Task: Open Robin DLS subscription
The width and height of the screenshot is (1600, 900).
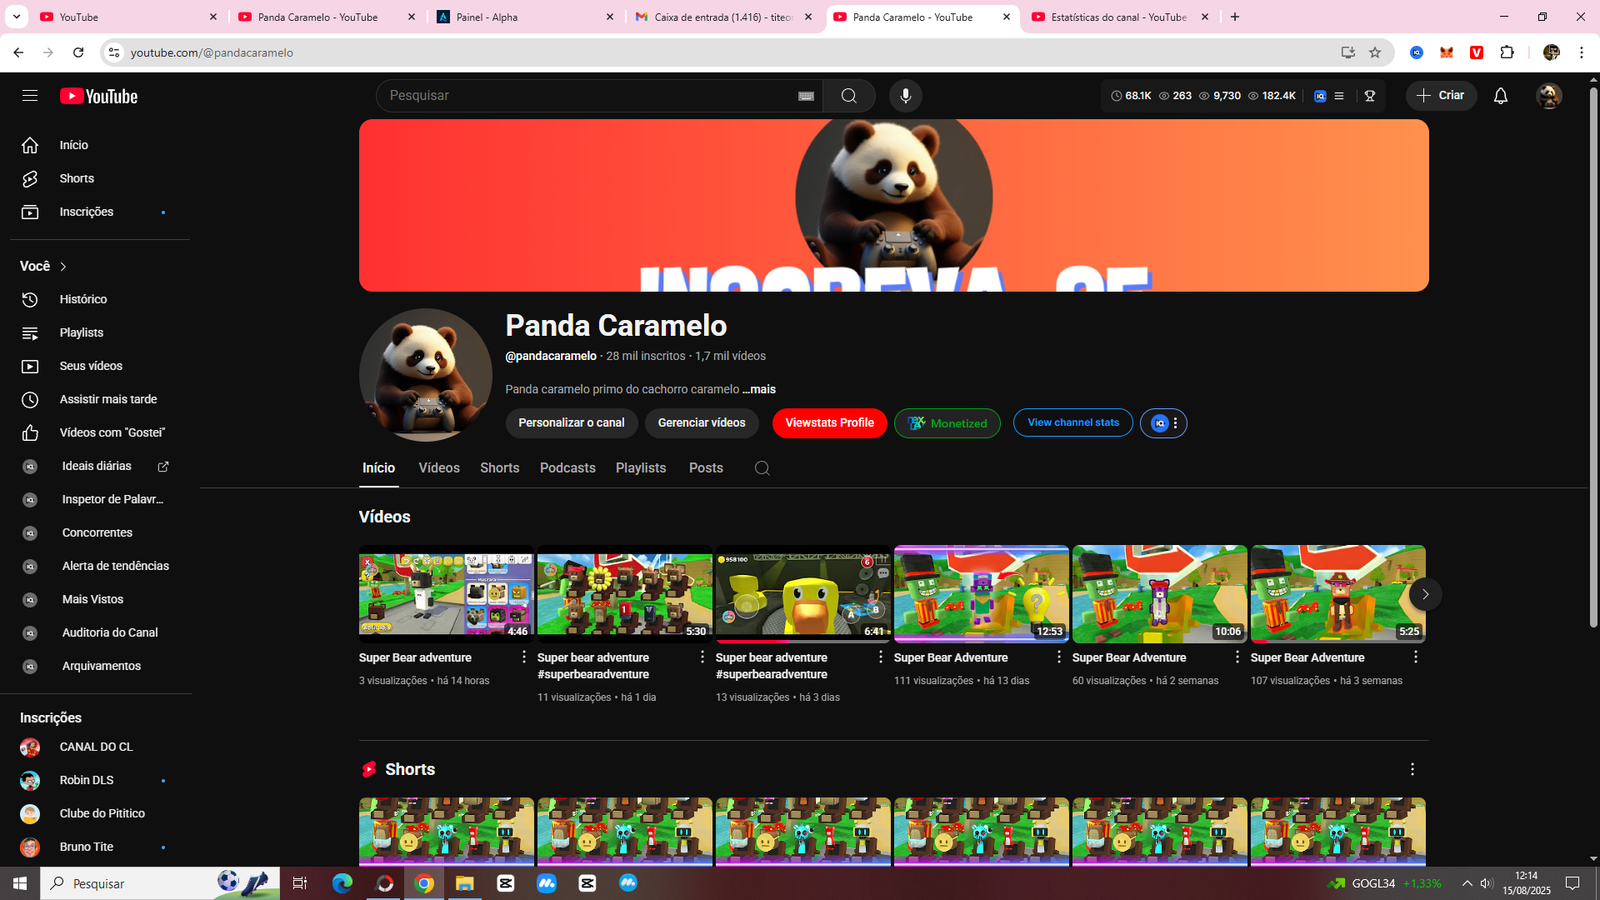Action: tap(96, 780)
